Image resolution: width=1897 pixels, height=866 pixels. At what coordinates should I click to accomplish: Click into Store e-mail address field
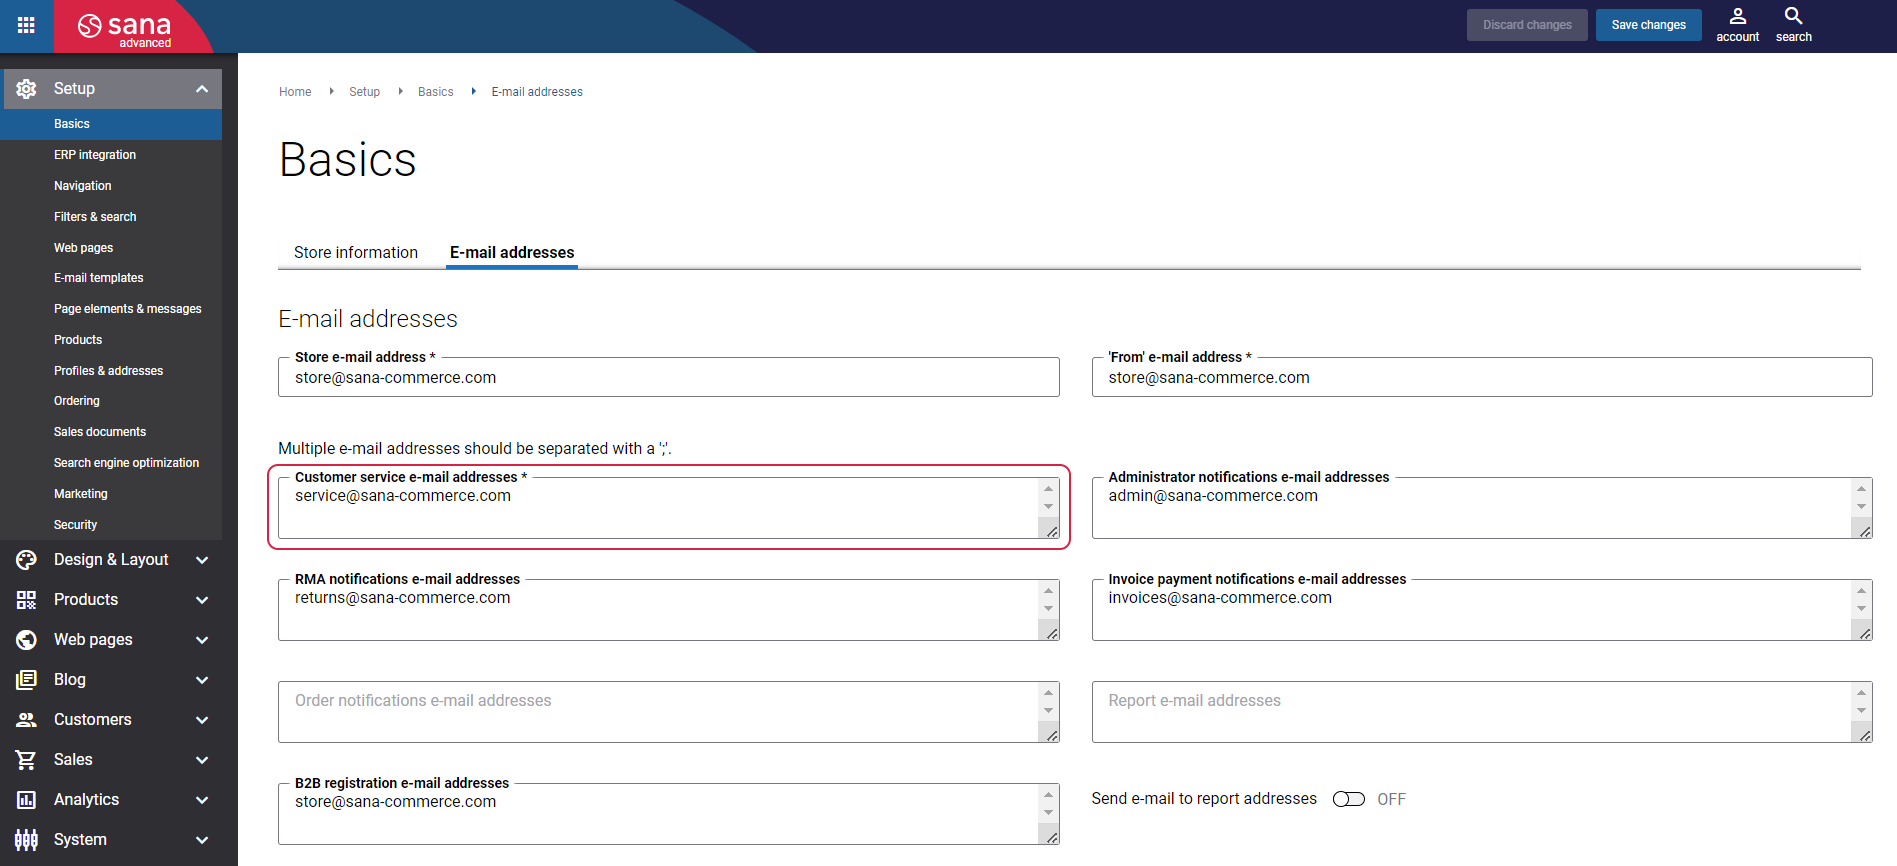click(668, 377)
